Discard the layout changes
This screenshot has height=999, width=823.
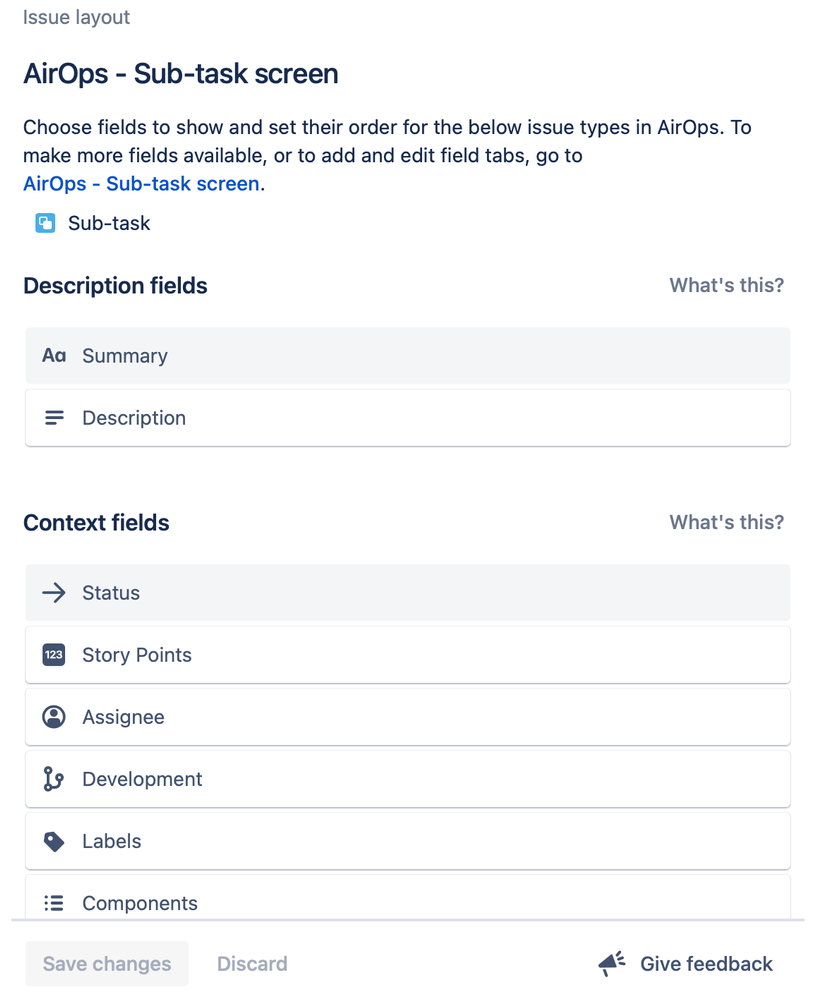click(252, 963)
